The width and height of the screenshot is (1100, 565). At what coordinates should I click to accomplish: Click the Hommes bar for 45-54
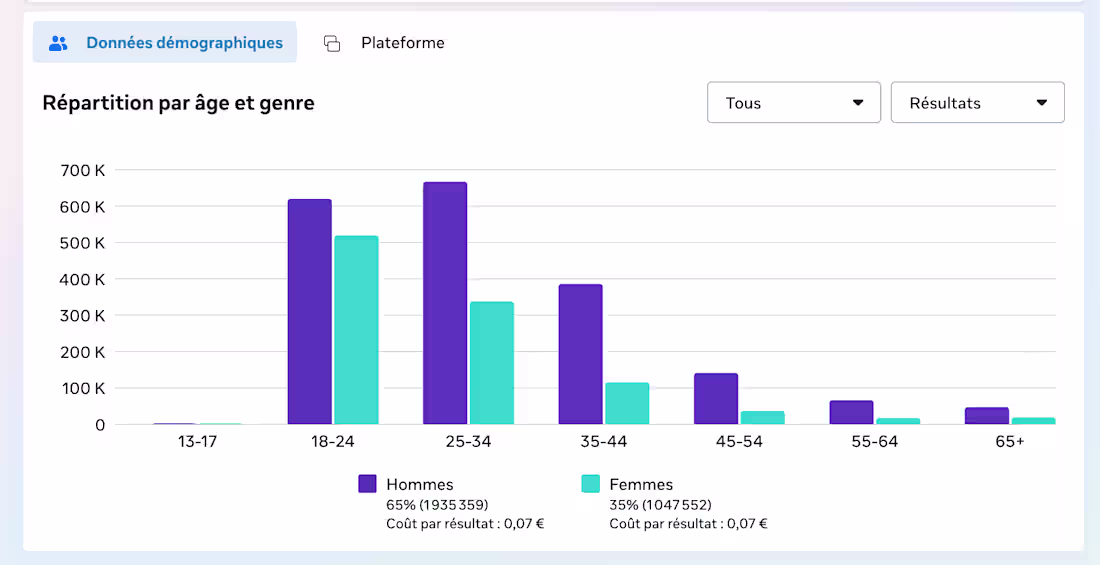point(716,399)
